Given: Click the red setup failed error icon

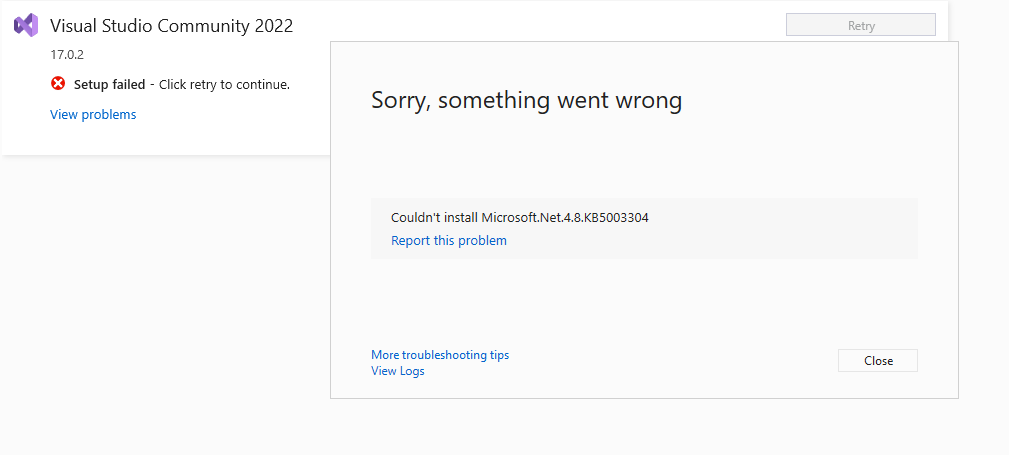Looking at the screenshot, I should [x=58, y=84].
